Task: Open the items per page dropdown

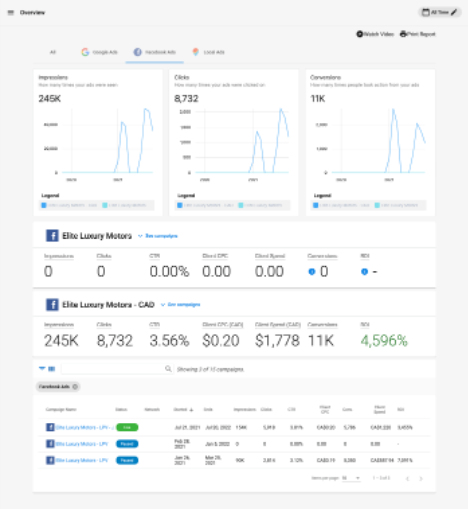Action: tap(351, 478)
